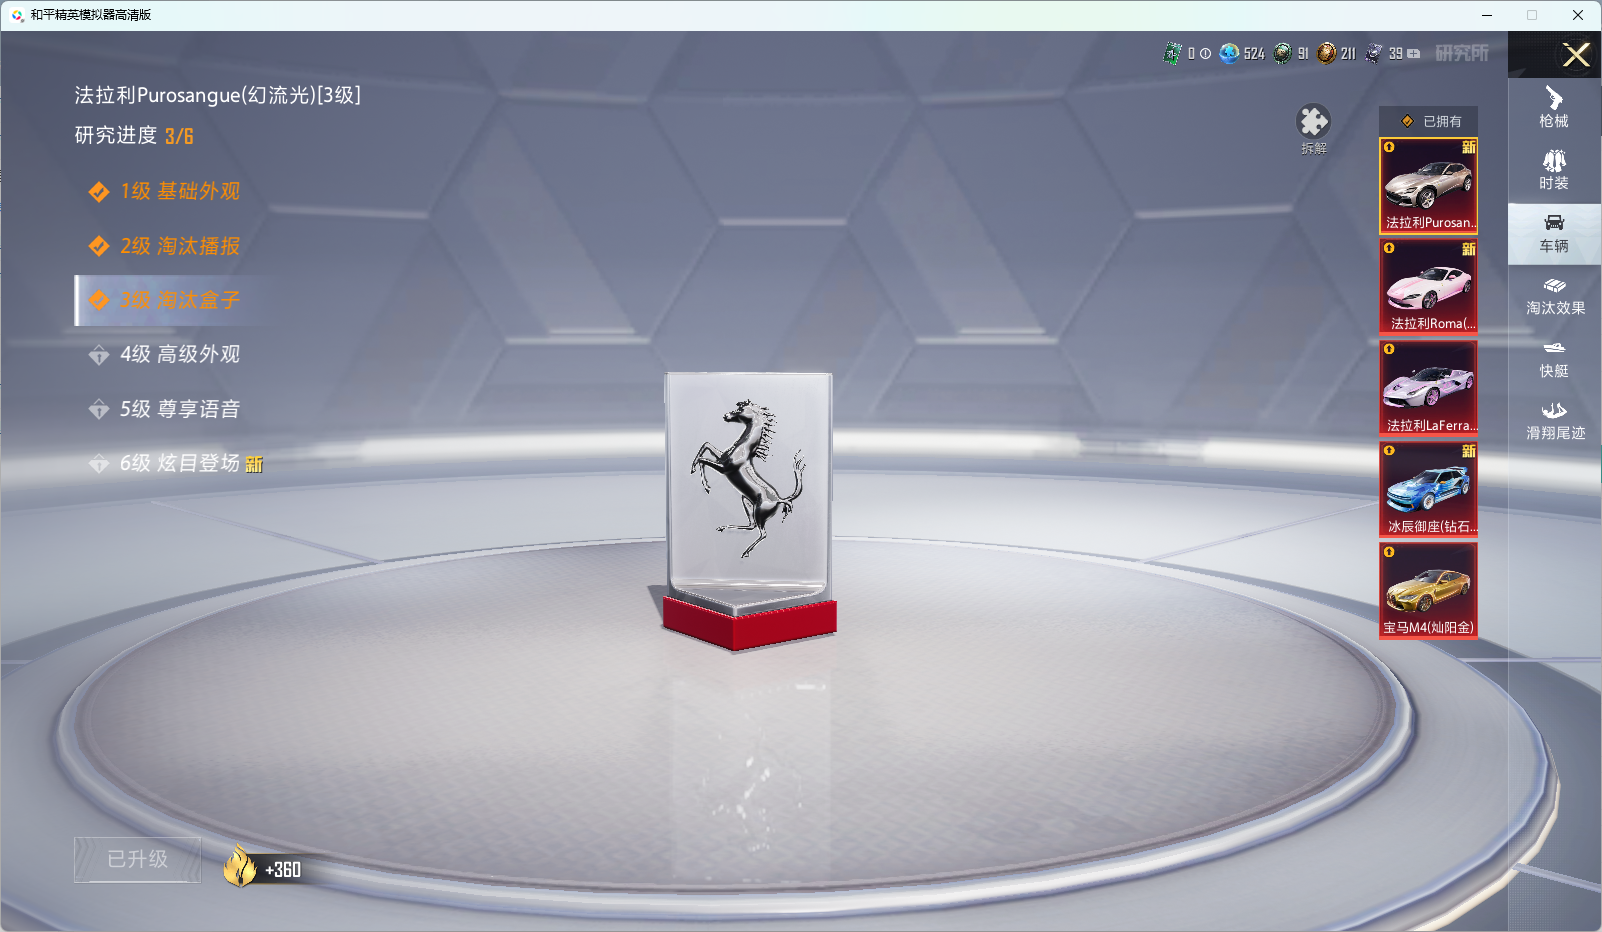This screenshot has width=1602, height=932.
Task: Switch to the 时装 (outfits) category
Action: coord(1553,170)
